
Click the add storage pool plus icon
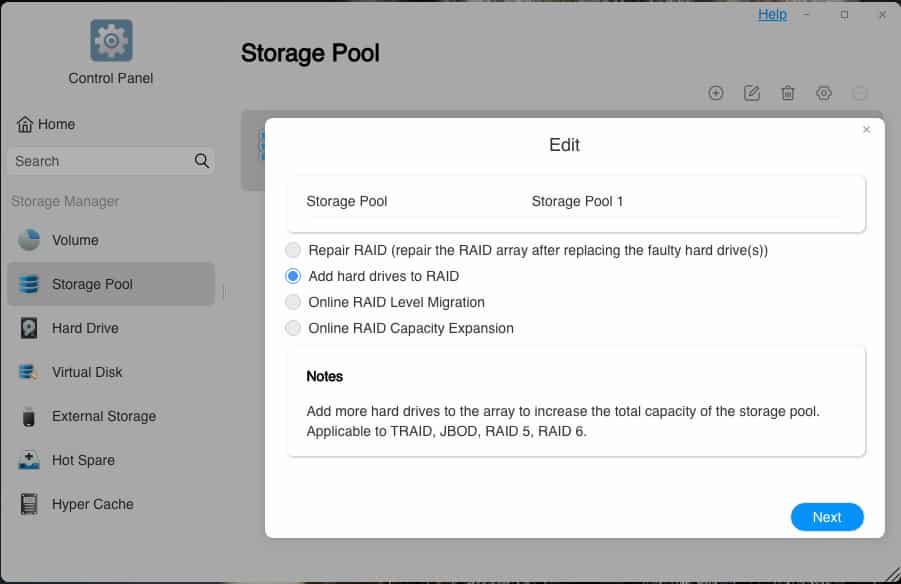pos(716,93)
